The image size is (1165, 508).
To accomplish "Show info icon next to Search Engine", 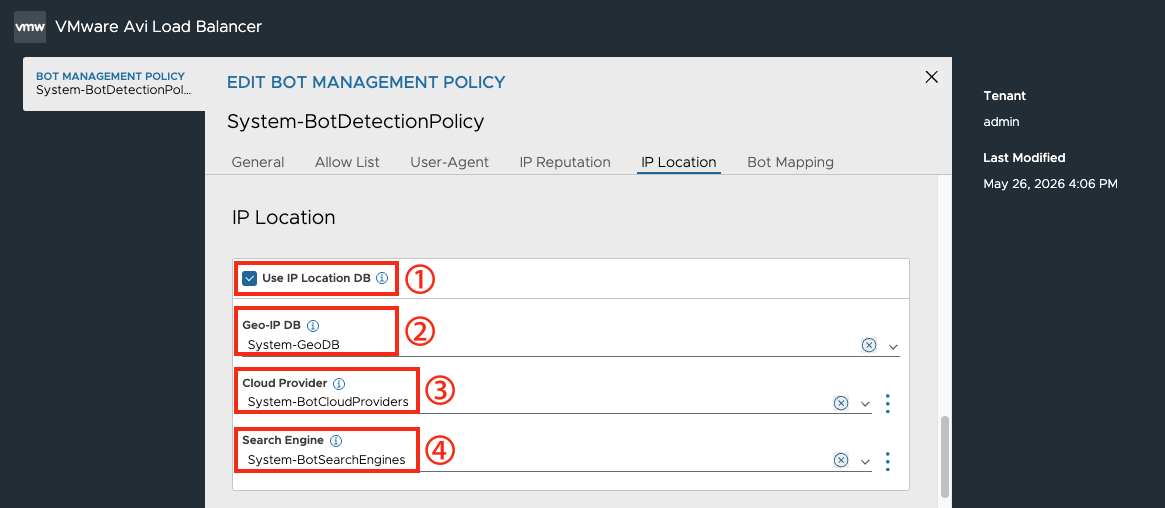I will (x=335, y=440).
